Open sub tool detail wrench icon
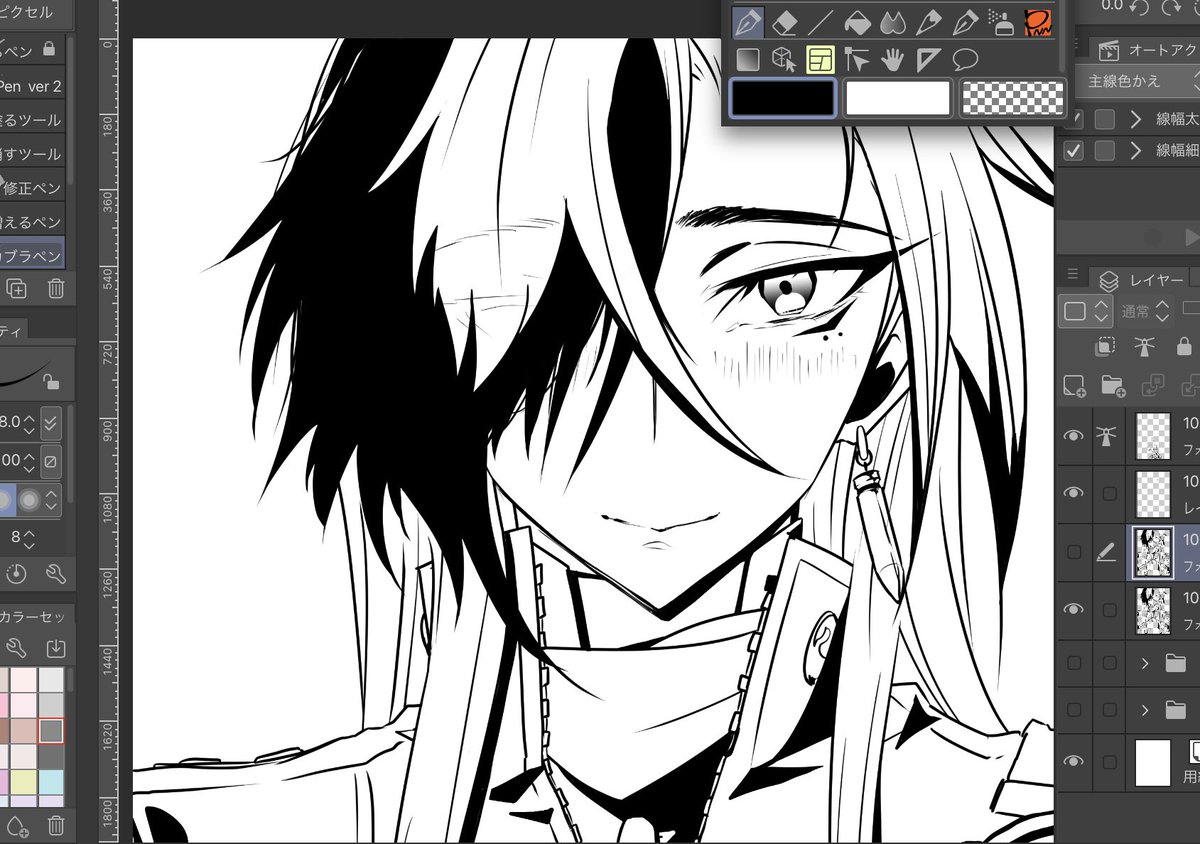 (55, 573)
